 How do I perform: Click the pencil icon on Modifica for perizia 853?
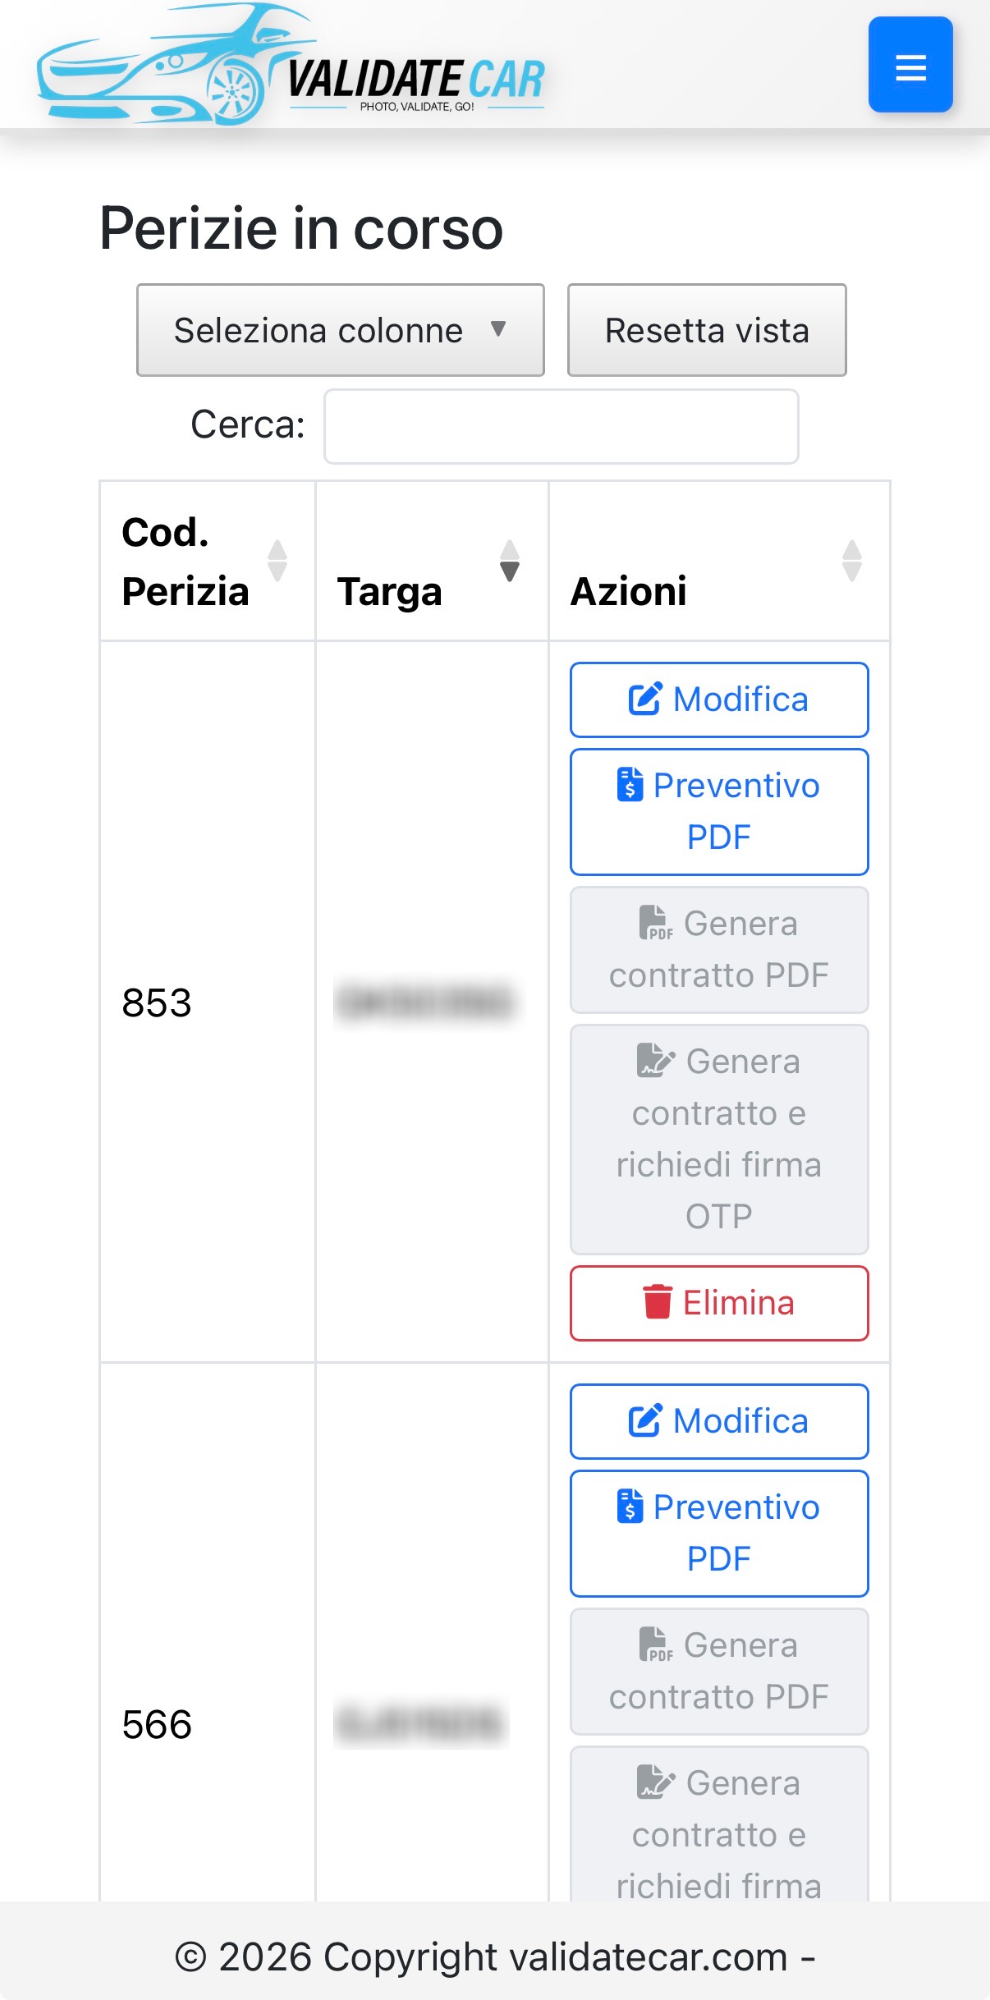(x=645, y=697)
